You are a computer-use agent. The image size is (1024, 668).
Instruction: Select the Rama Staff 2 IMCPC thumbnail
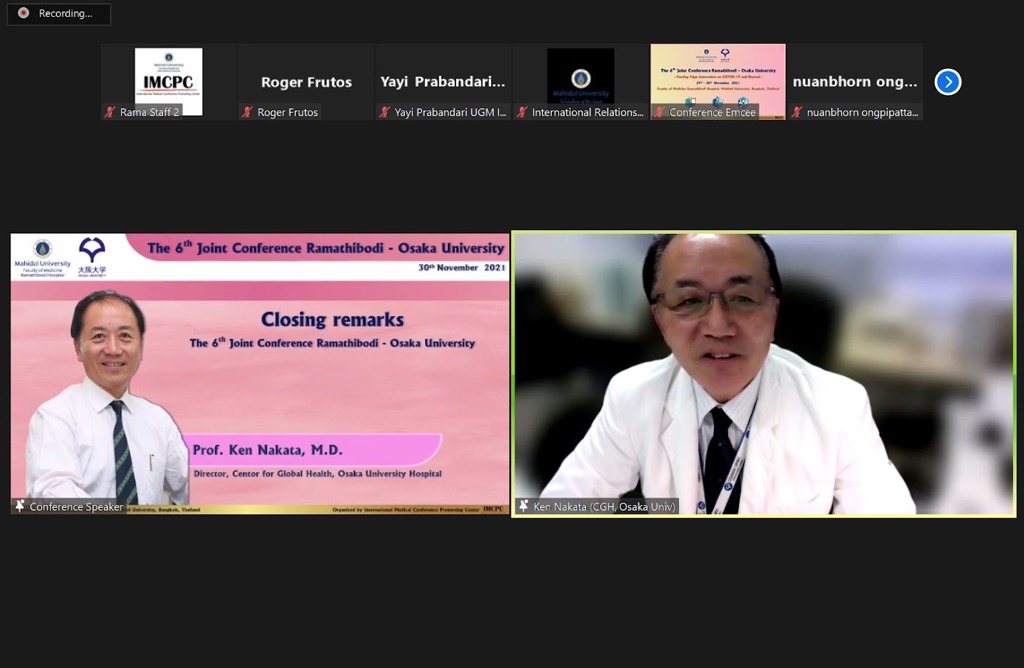(168, 78)
